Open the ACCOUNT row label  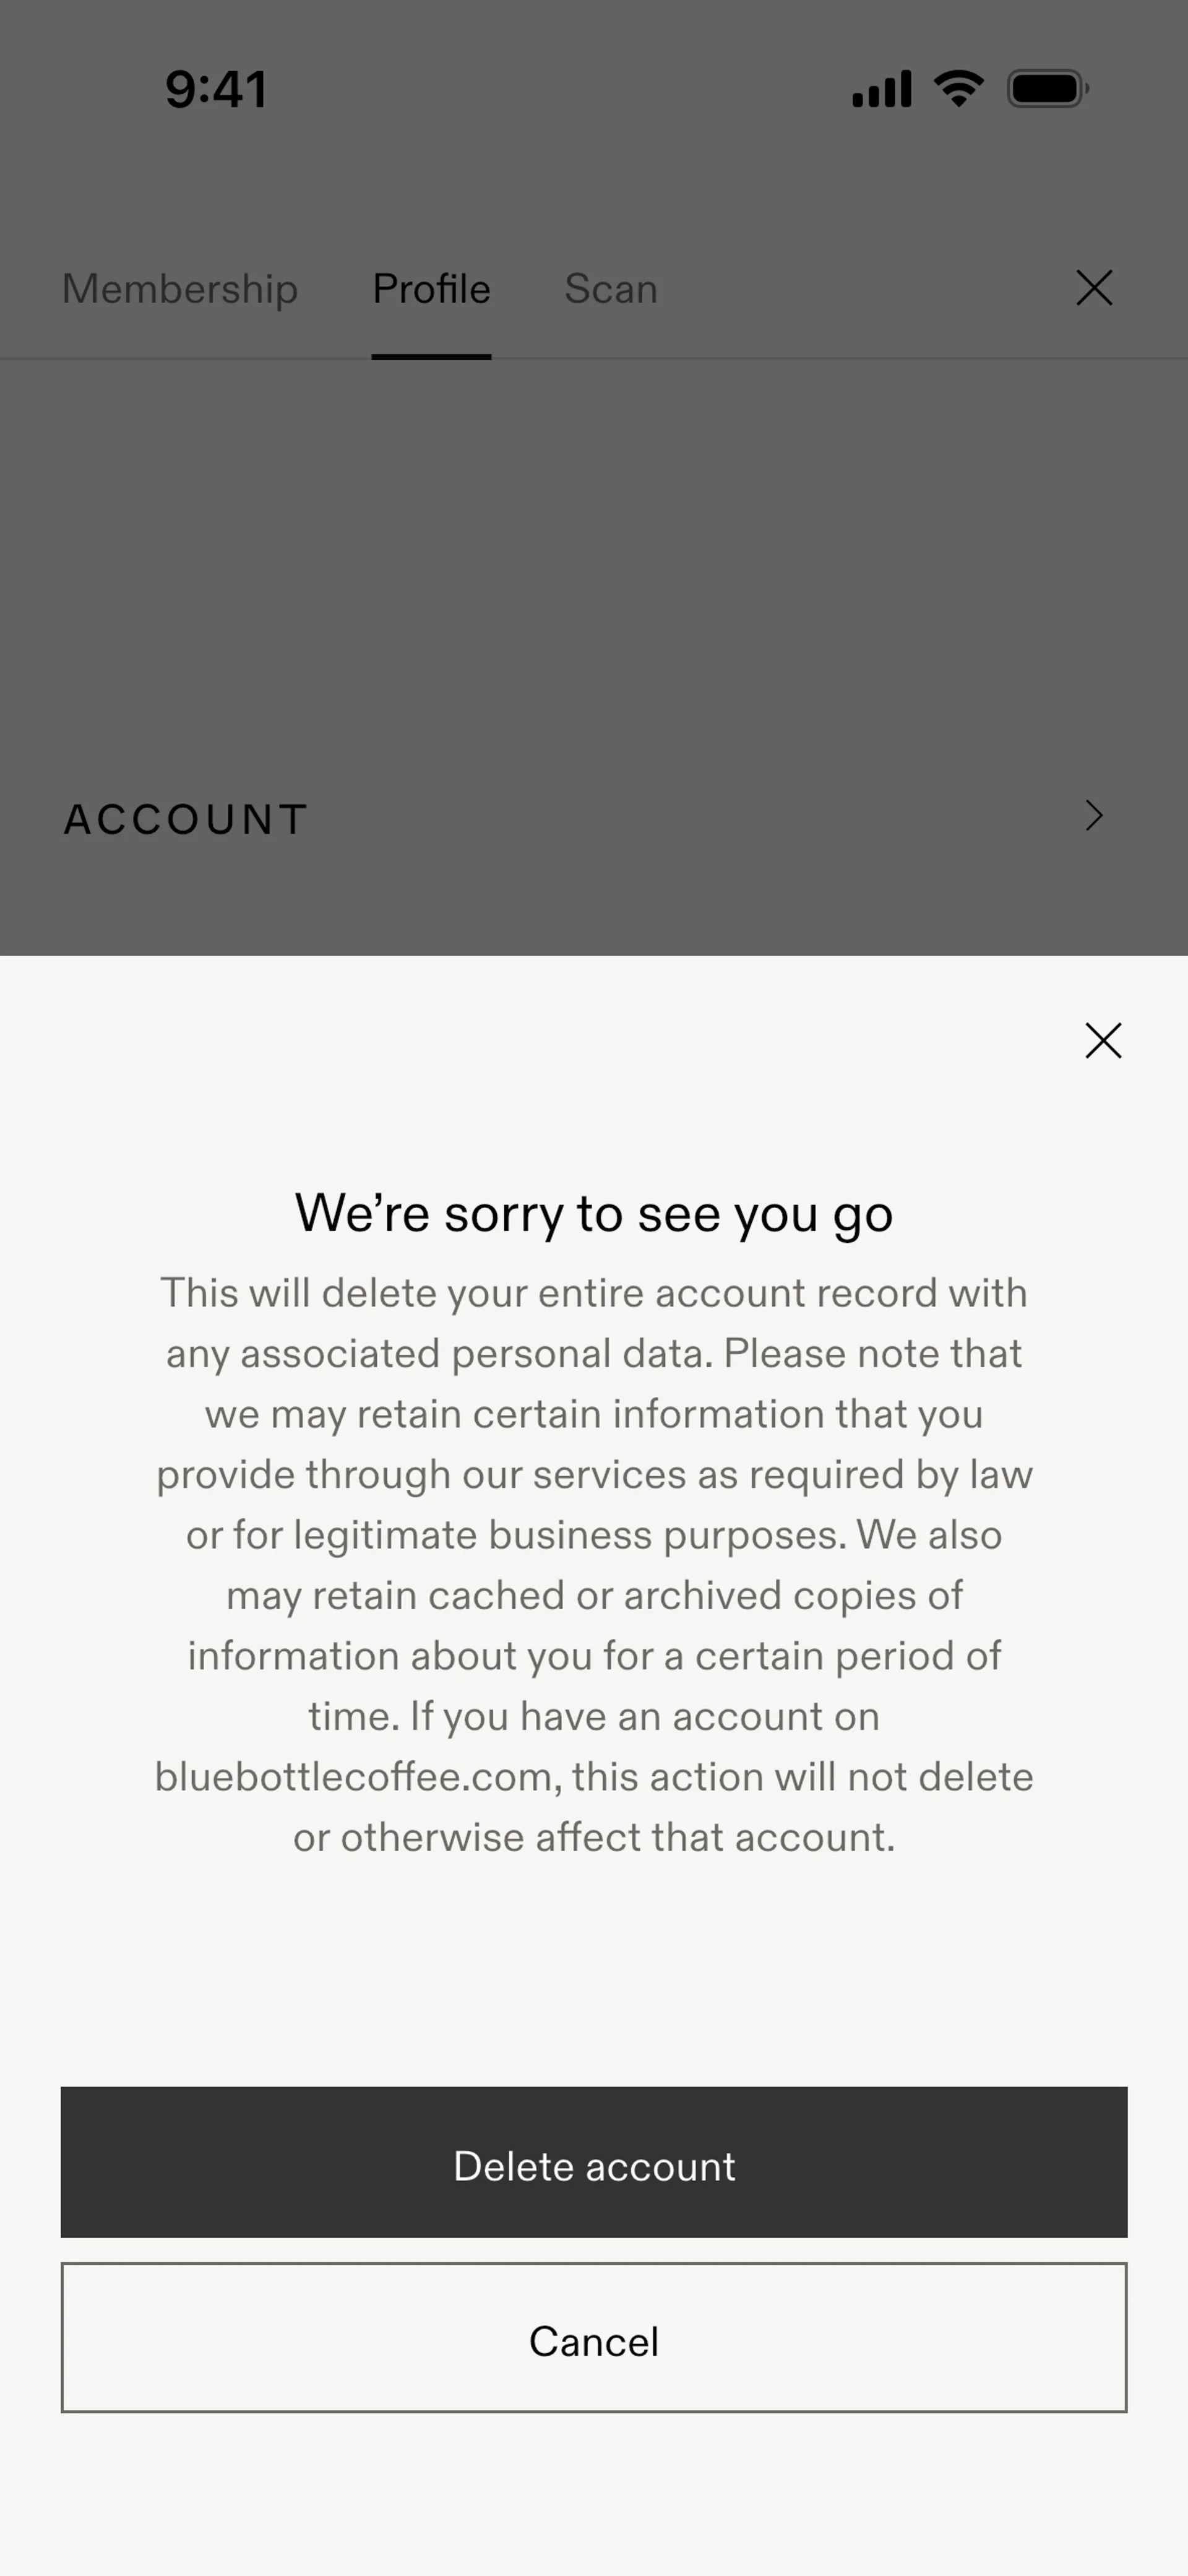186,819
